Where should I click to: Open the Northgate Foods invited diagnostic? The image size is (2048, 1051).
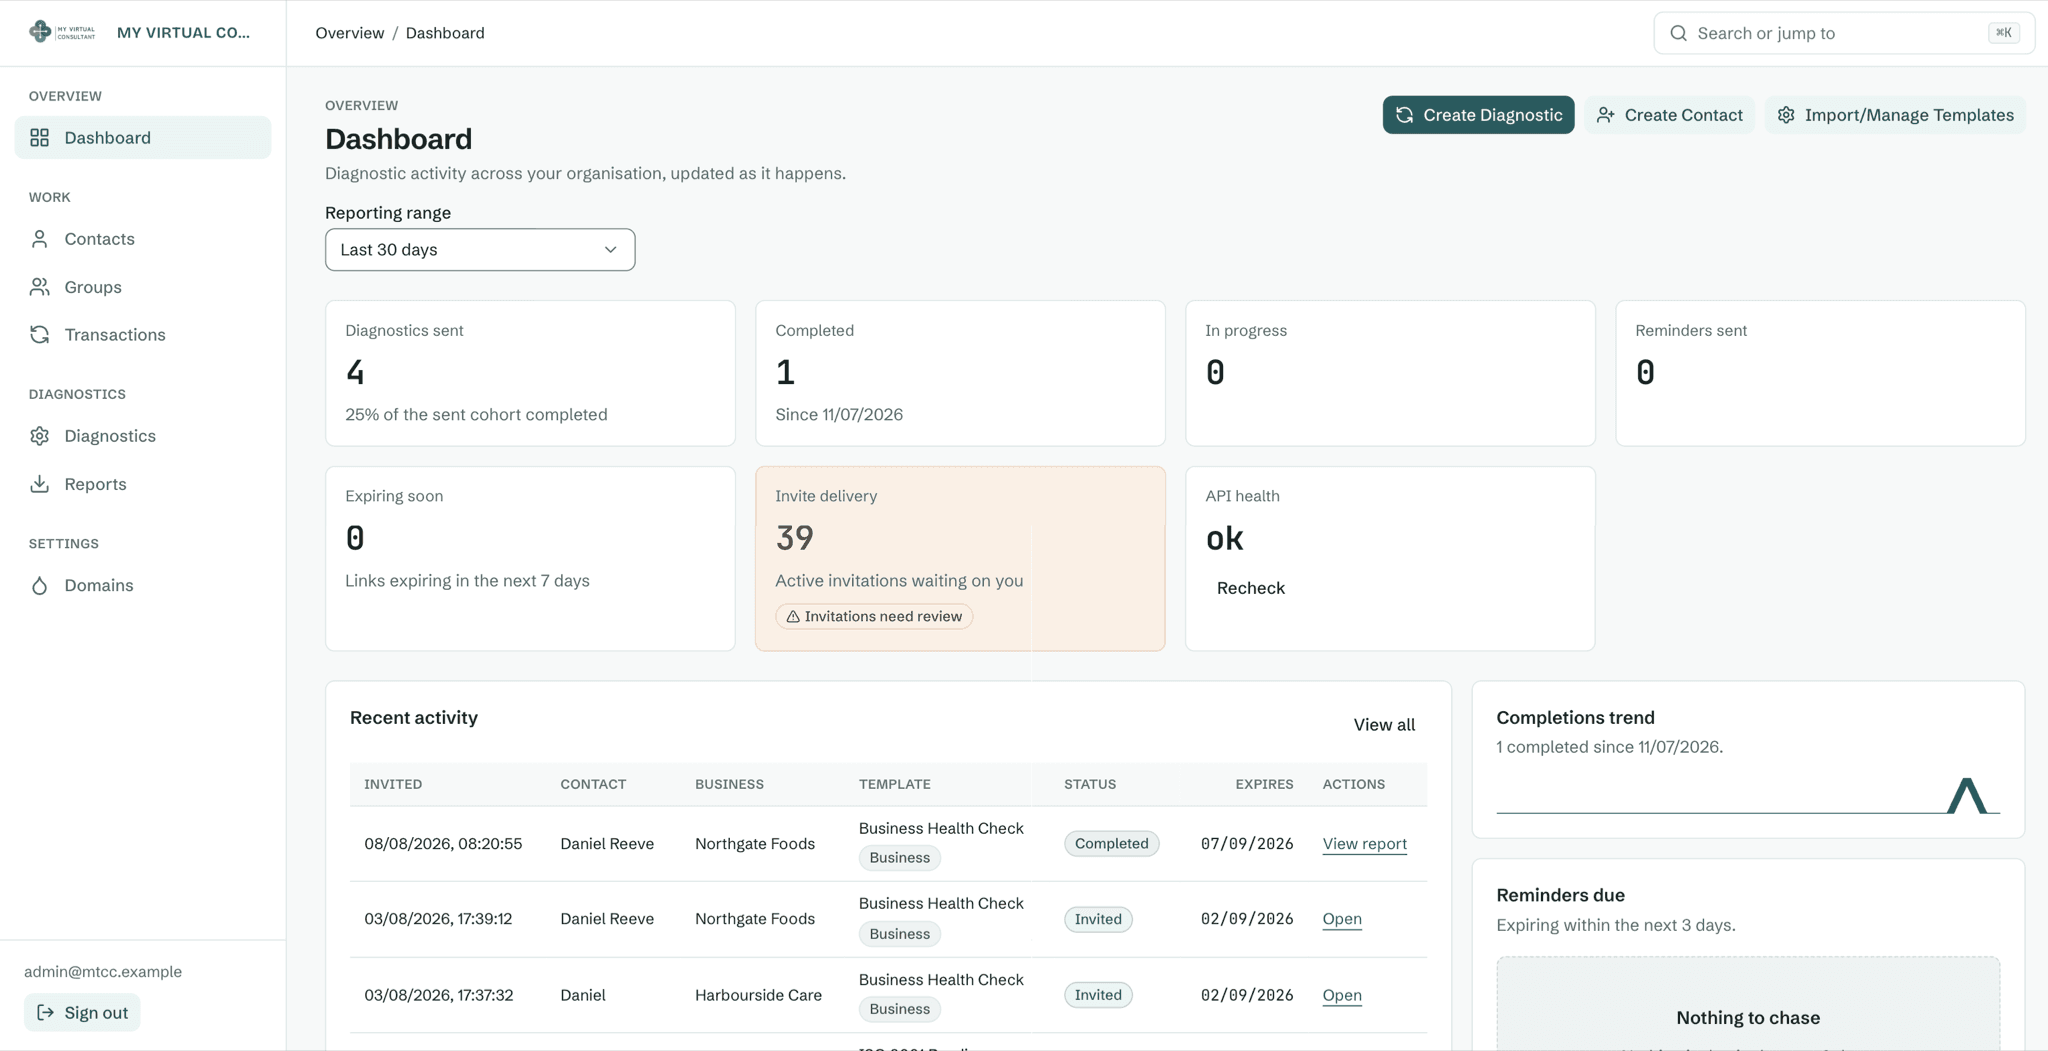click(x=1342, y=919)
